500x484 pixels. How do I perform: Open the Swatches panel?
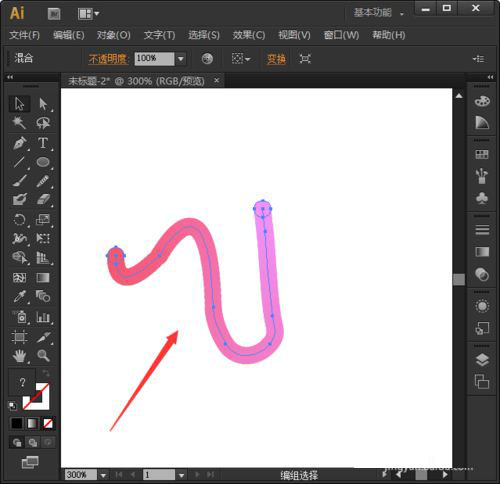(482, 154)
